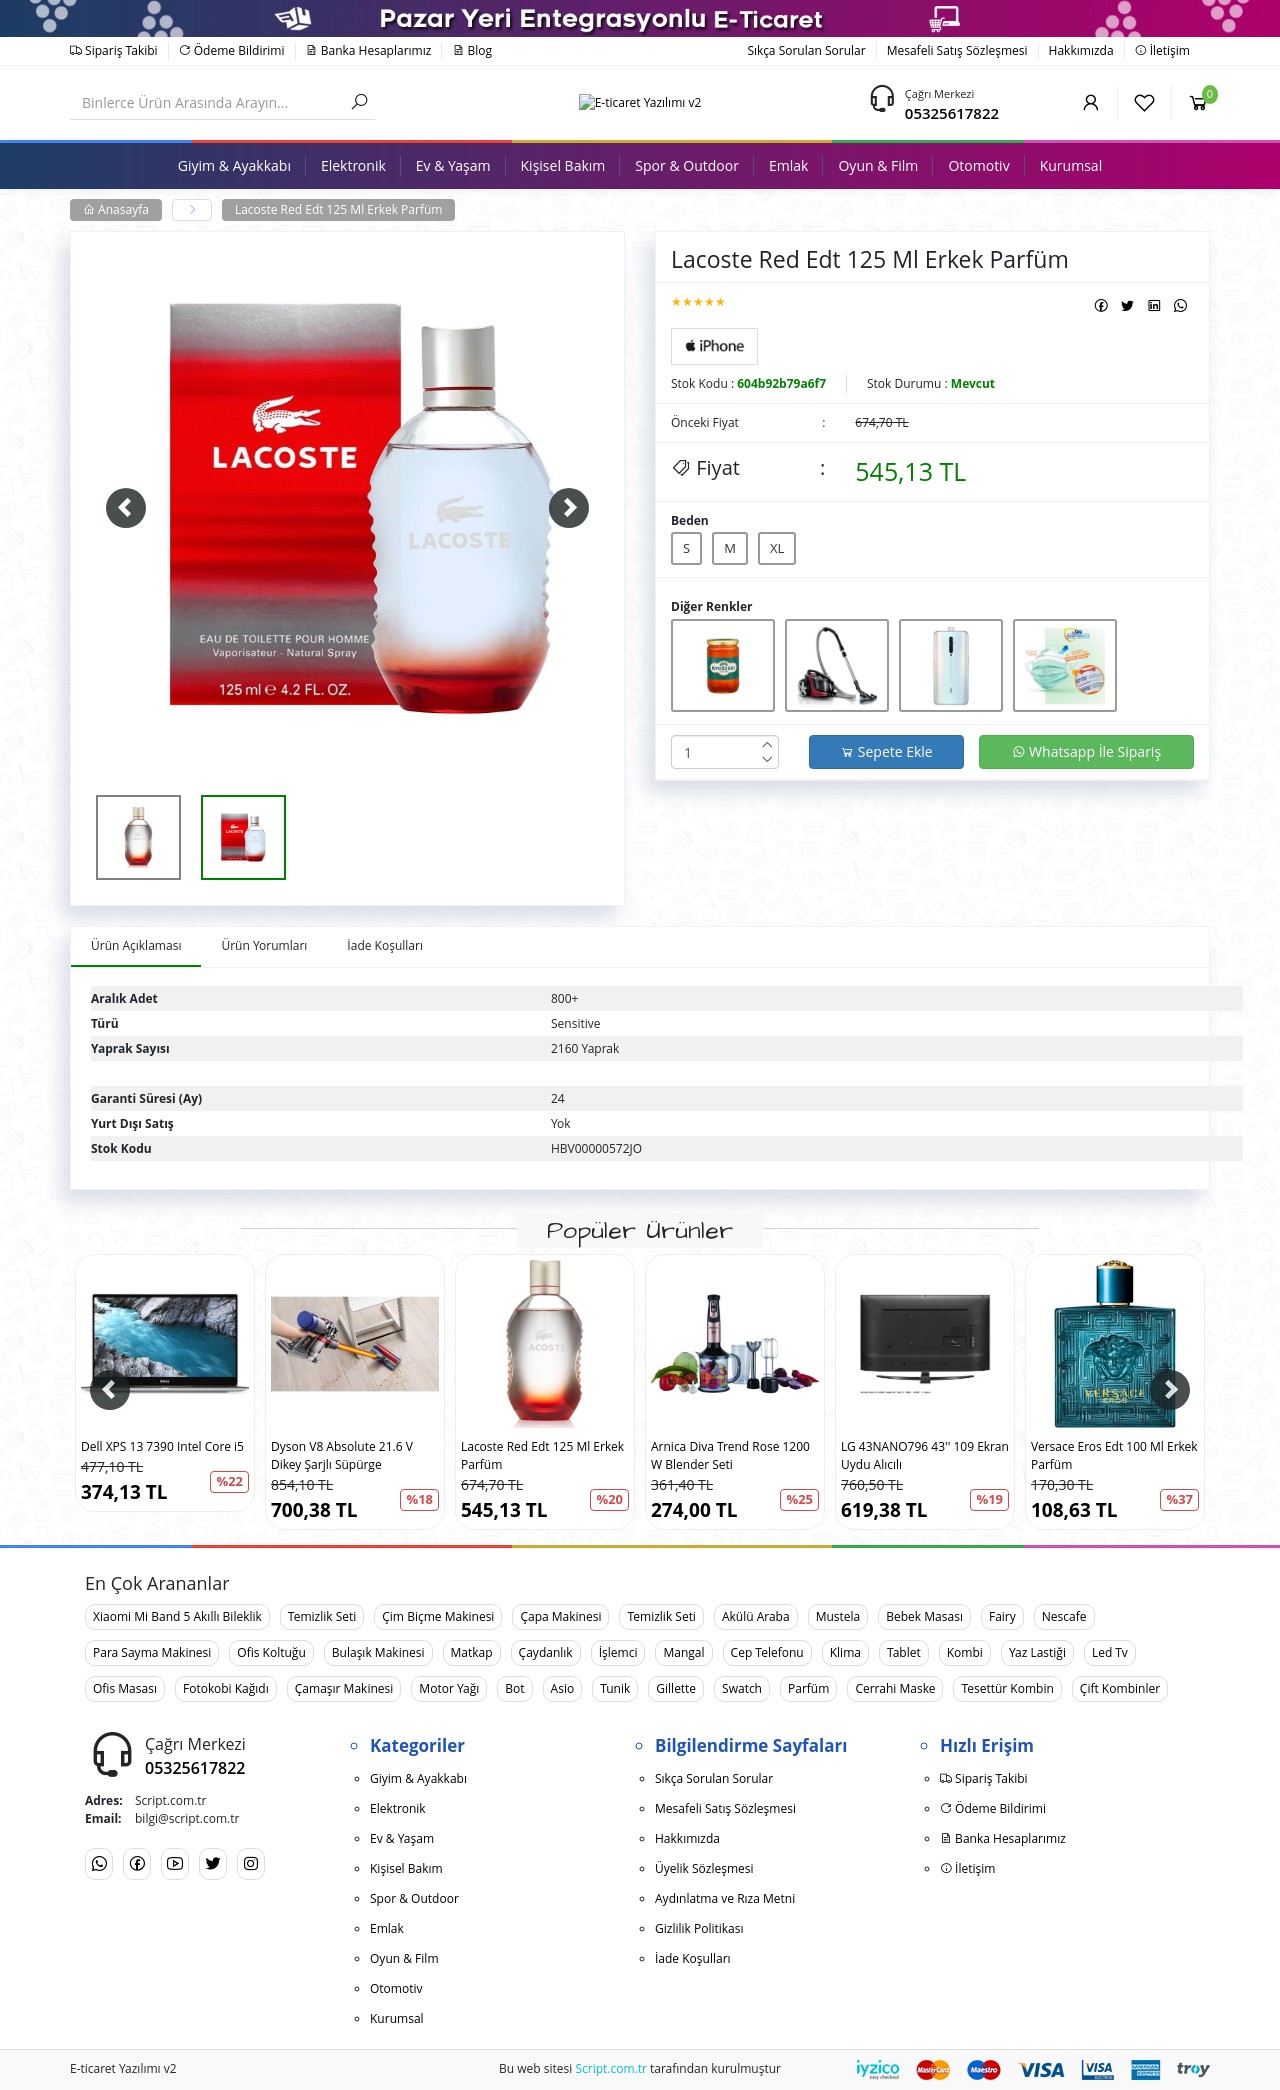Open footer YouTube icon
This screenshot has width=1280, height=2090.
pos(175,1863)
